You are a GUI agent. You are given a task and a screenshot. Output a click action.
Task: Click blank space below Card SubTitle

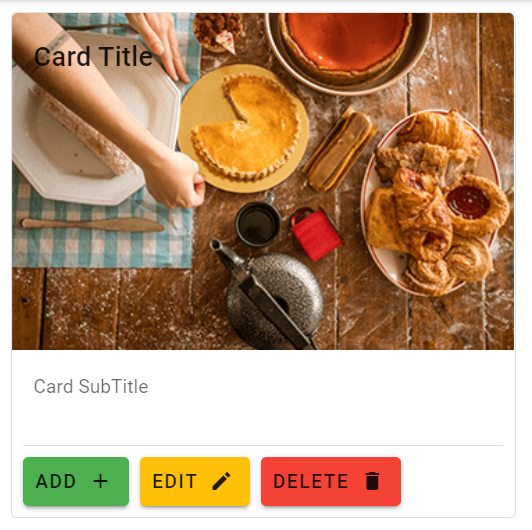click(x=263, y=421)
